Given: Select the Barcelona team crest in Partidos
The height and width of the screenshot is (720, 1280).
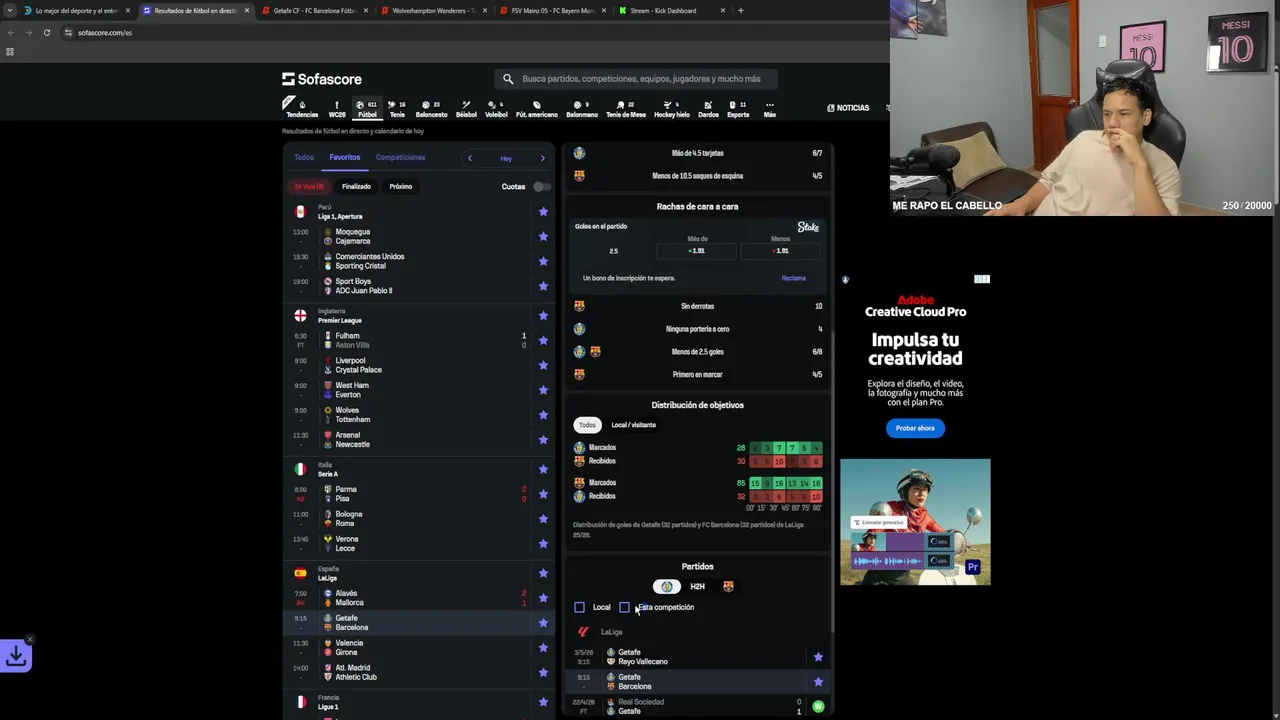Looking at the screenshot, I should pos(728,587).
